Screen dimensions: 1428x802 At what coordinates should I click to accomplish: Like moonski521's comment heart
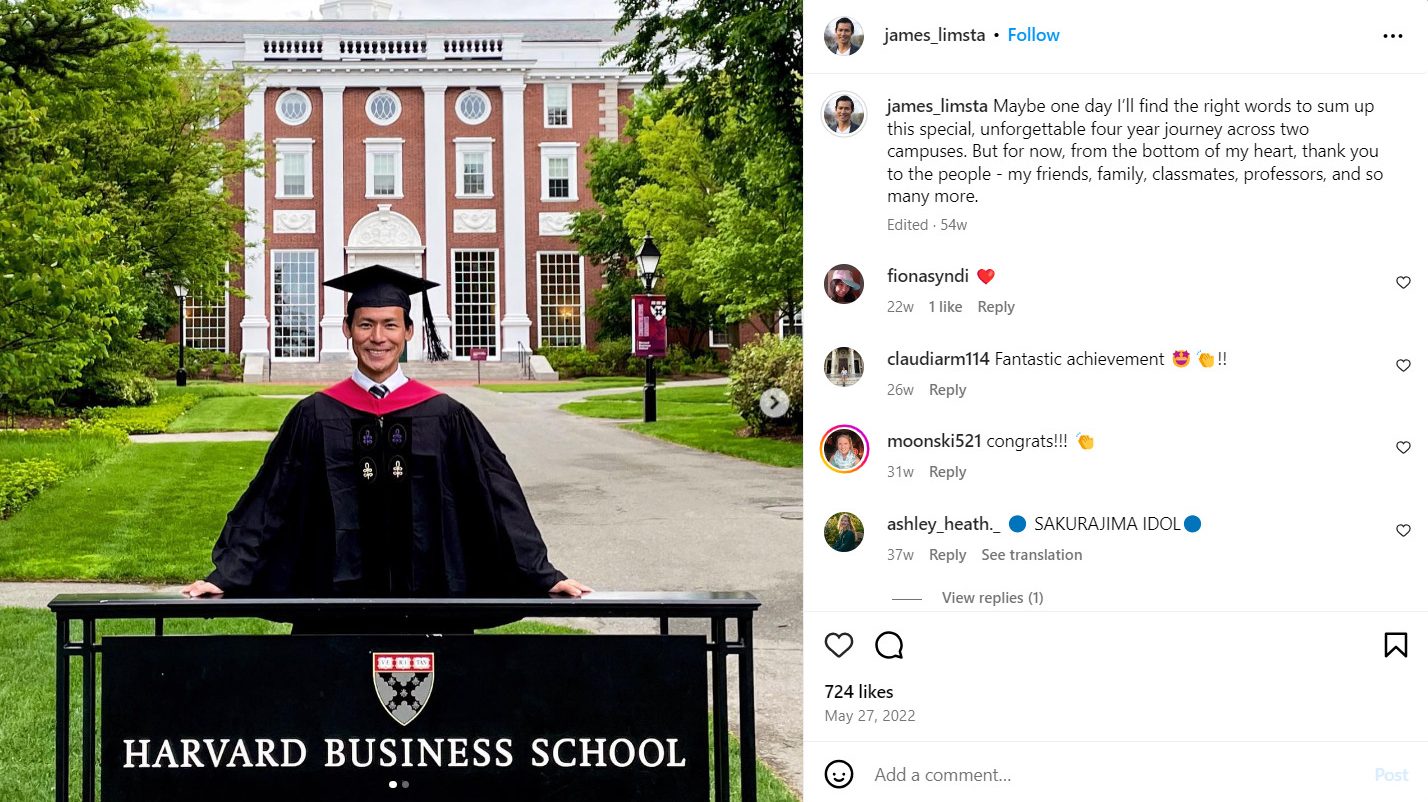[1403, 448]
